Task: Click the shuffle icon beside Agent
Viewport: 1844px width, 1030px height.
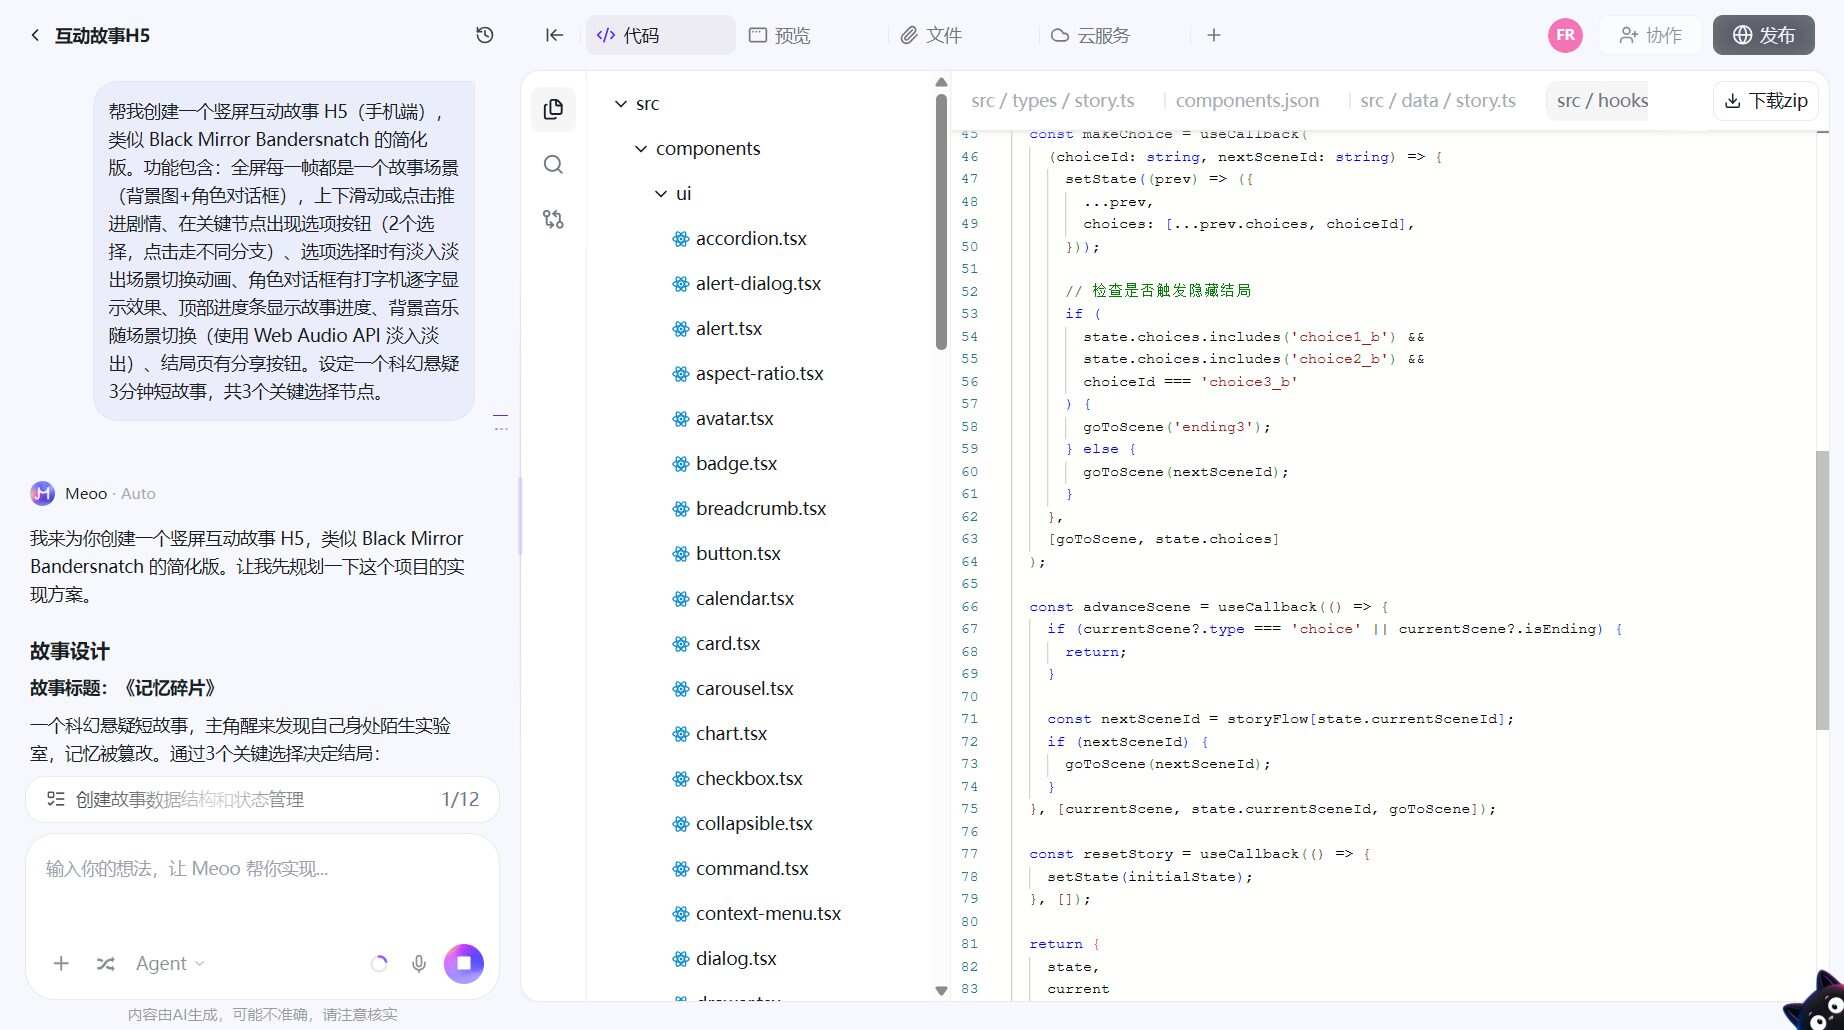Action: pyautogui.click(x=105, y=963)
